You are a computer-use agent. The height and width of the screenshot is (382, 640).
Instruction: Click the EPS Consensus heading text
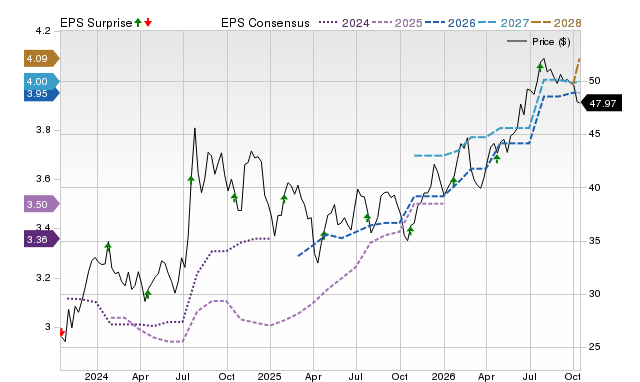pyautogui.click(x=265, y=23)
